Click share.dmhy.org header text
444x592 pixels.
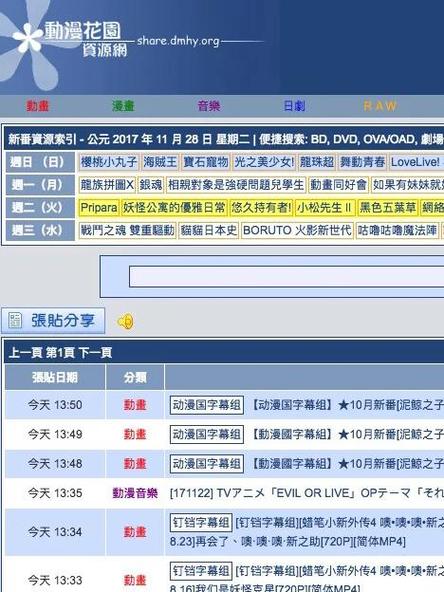[178, 41]
